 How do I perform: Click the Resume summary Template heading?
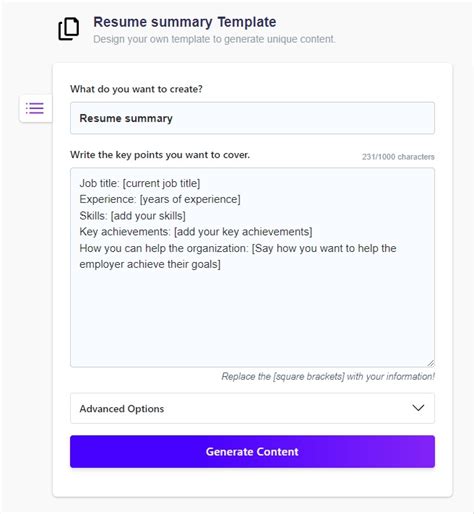[185, 22]
